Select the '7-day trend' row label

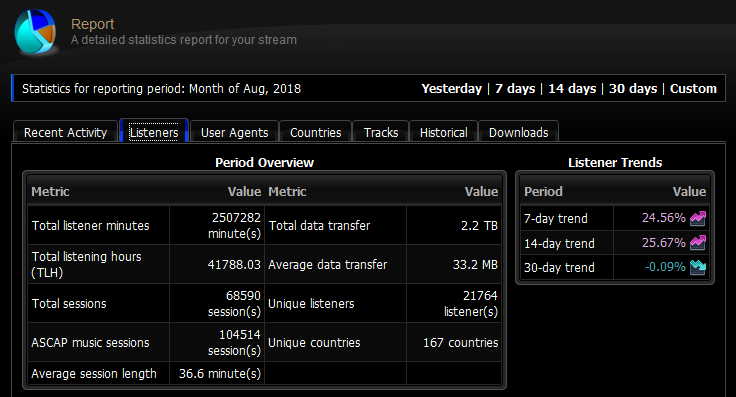[556, 219]
